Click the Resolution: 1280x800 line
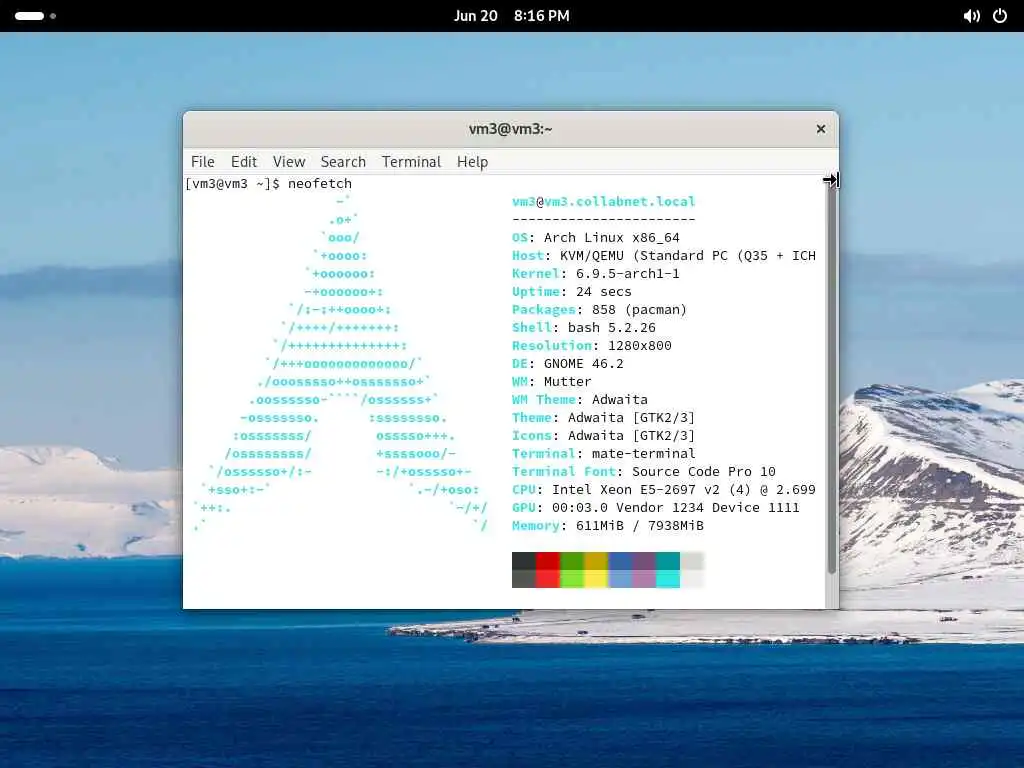The width and height of the screenshot is (1024, 768). 592,345
